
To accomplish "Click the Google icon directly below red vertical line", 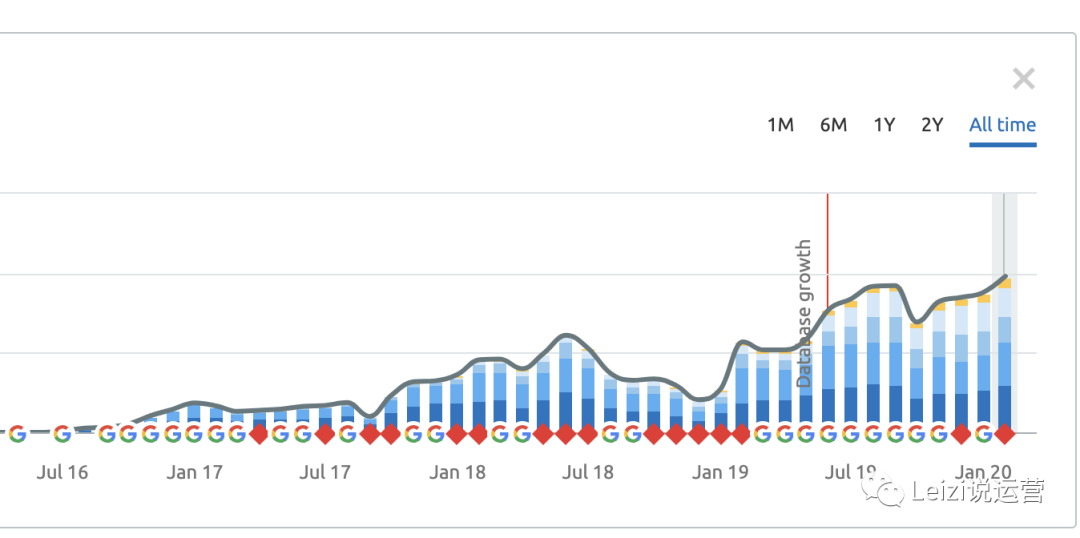I will pyautogui.click(x=828, y=434).
